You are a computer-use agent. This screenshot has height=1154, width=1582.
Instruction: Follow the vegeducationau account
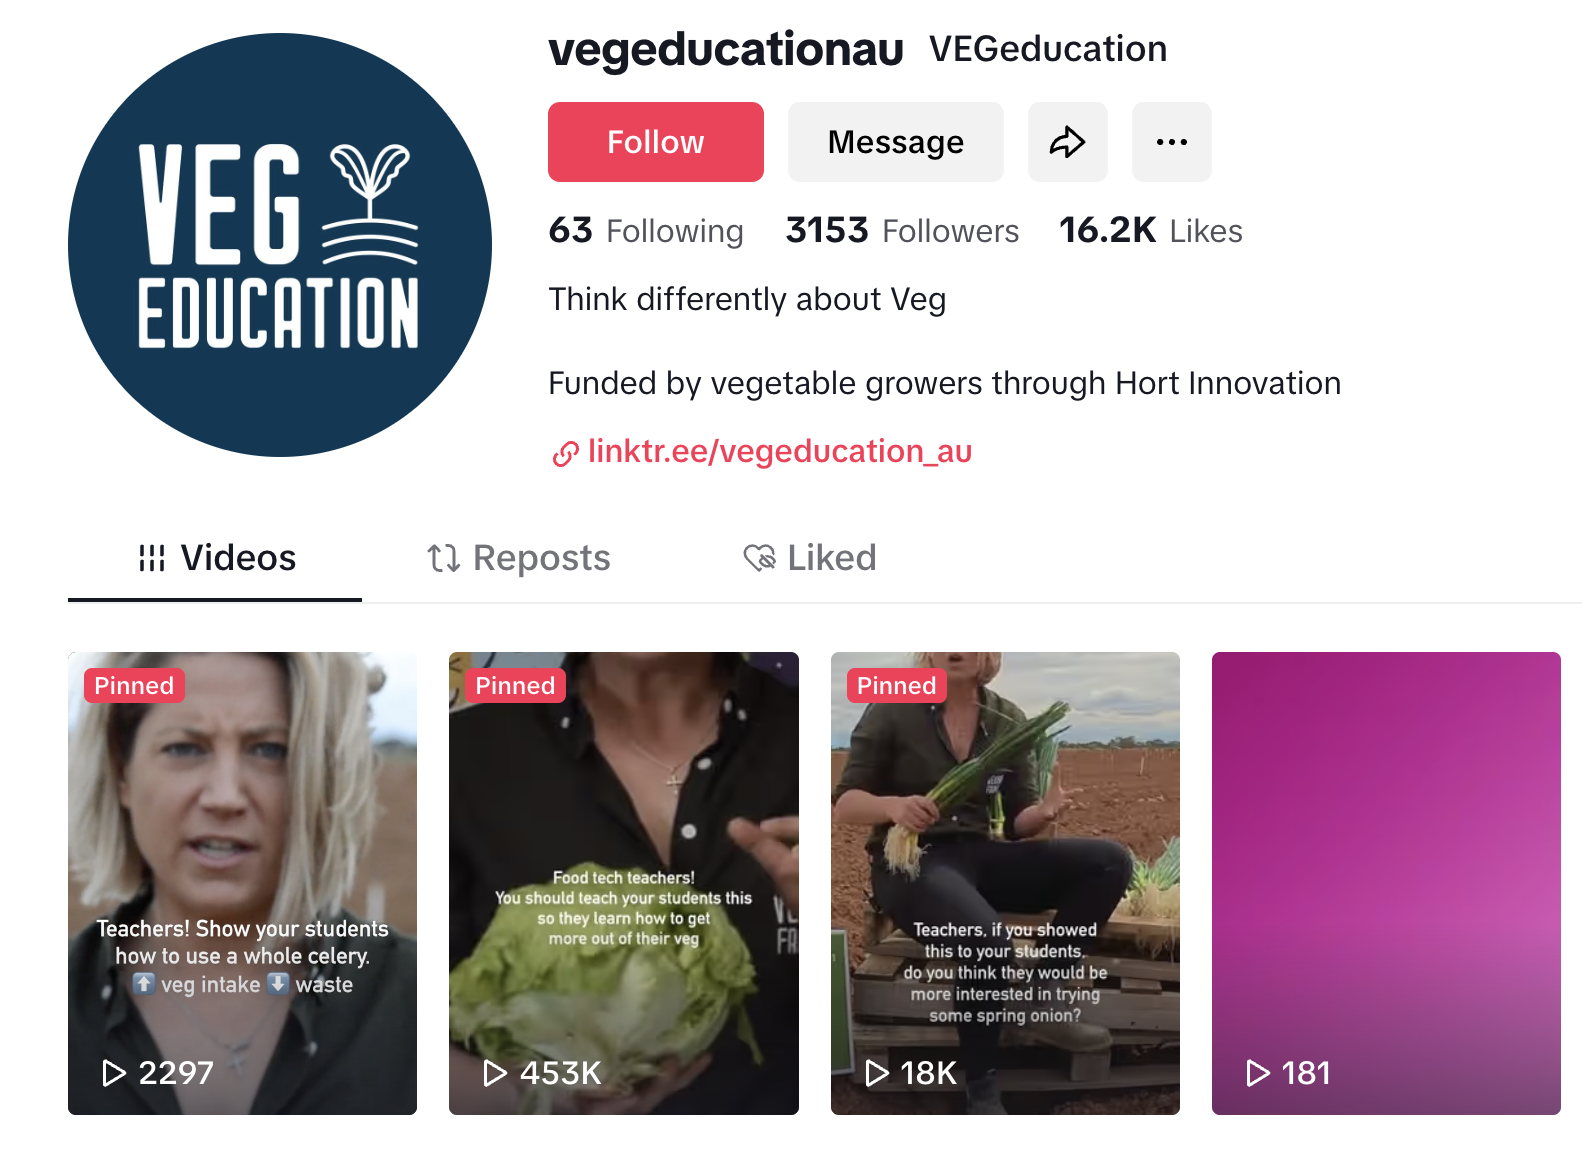[x=656, y=142]
